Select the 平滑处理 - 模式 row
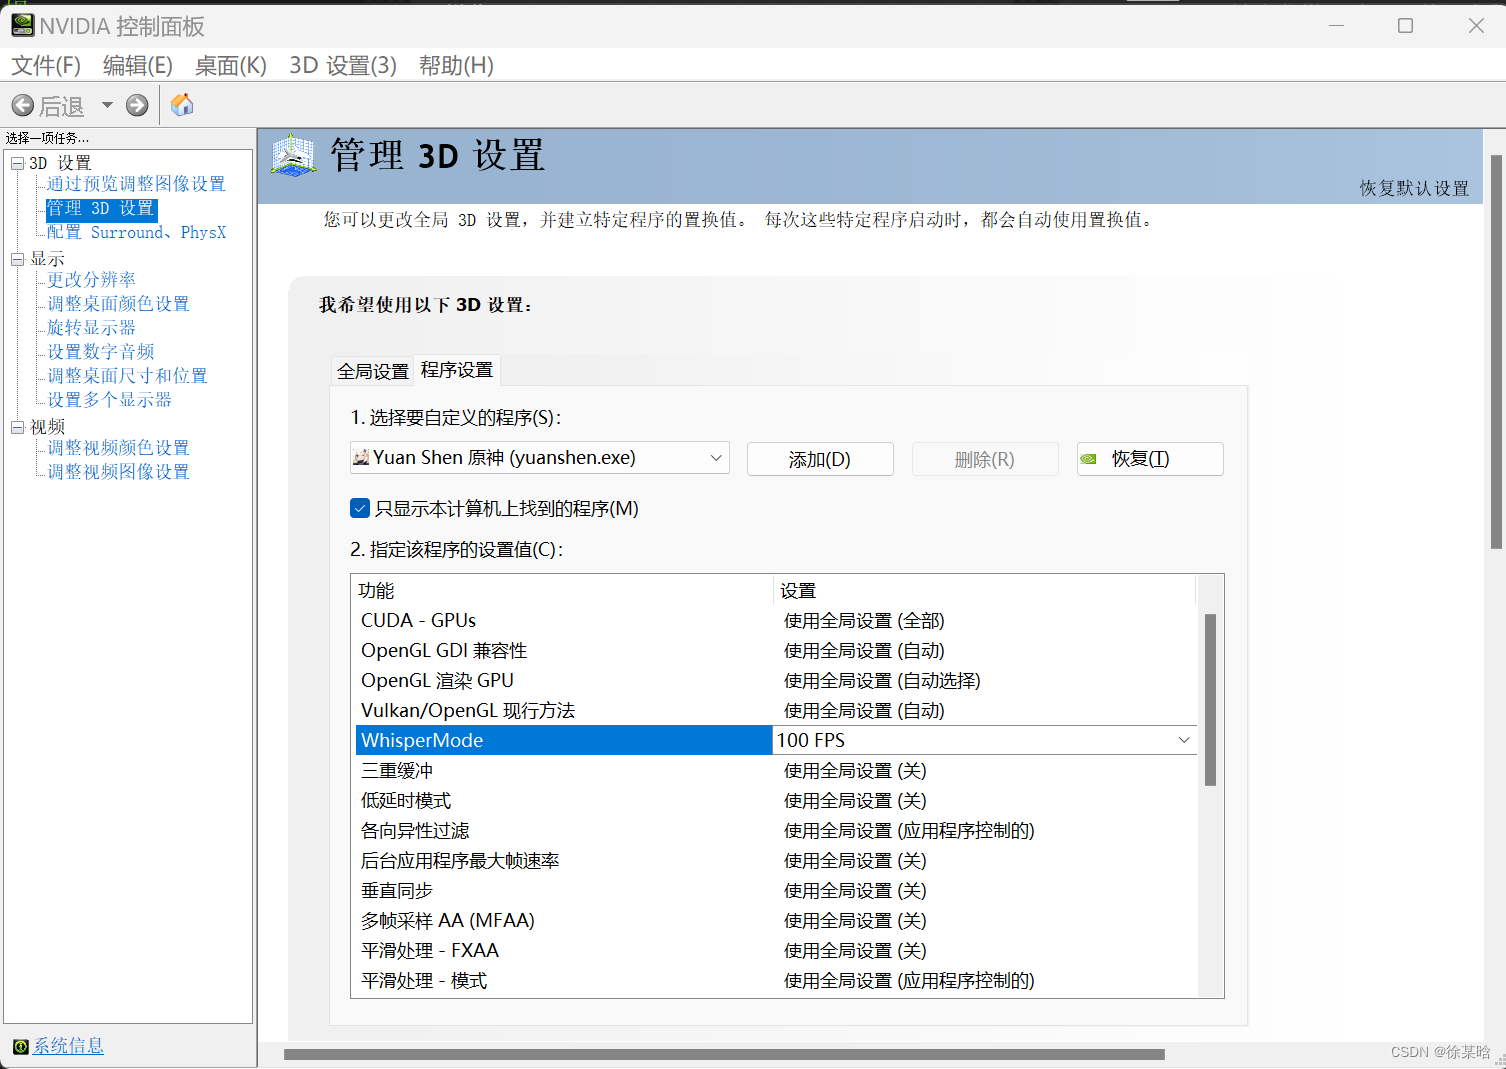 click(776, 981)
